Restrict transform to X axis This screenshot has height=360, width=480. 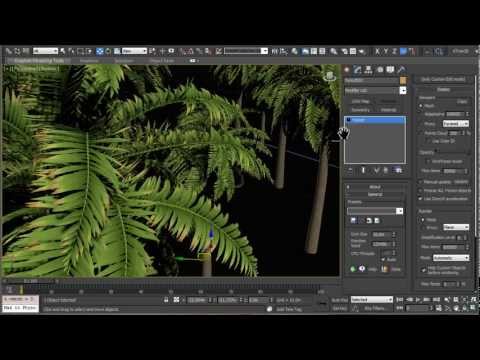click(x=377, y=51)
